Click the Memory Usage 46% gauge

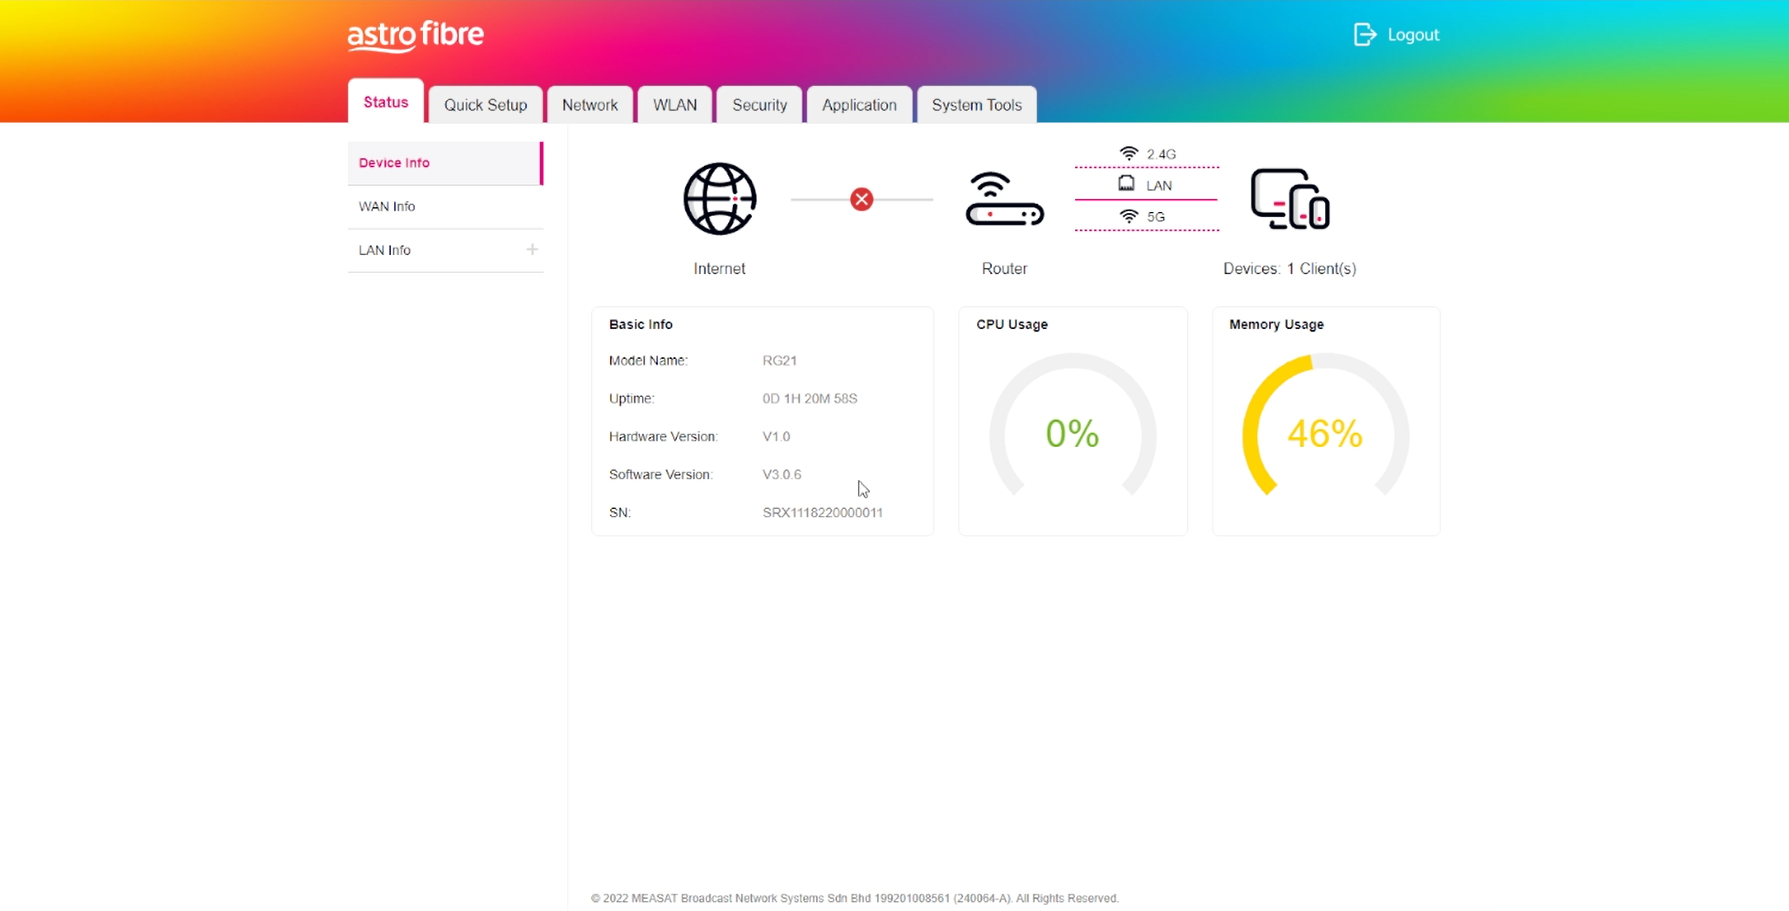[x=1325, y=433]
